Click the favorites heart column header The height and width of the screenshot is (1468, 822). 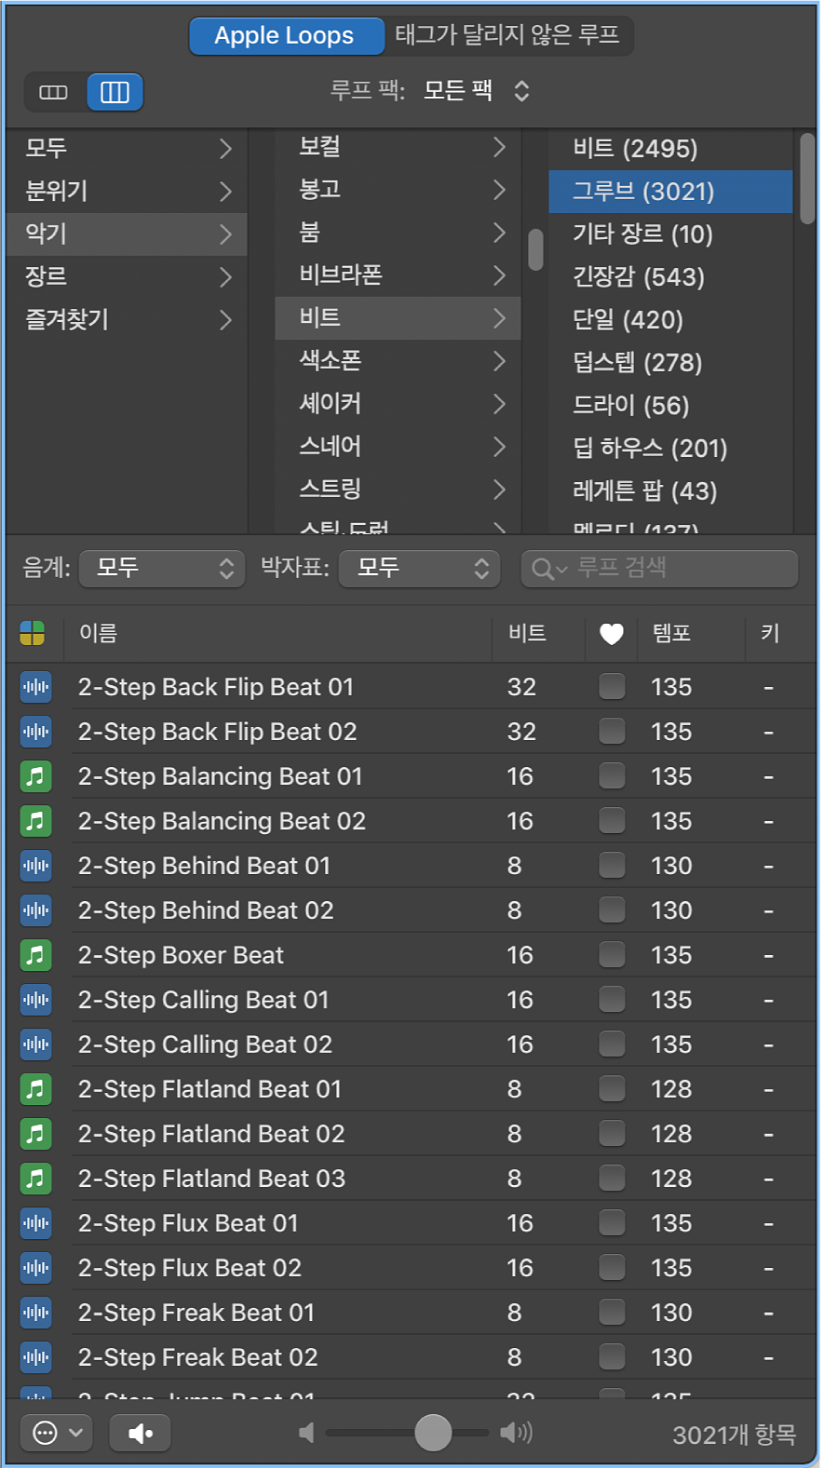point(611,633)
